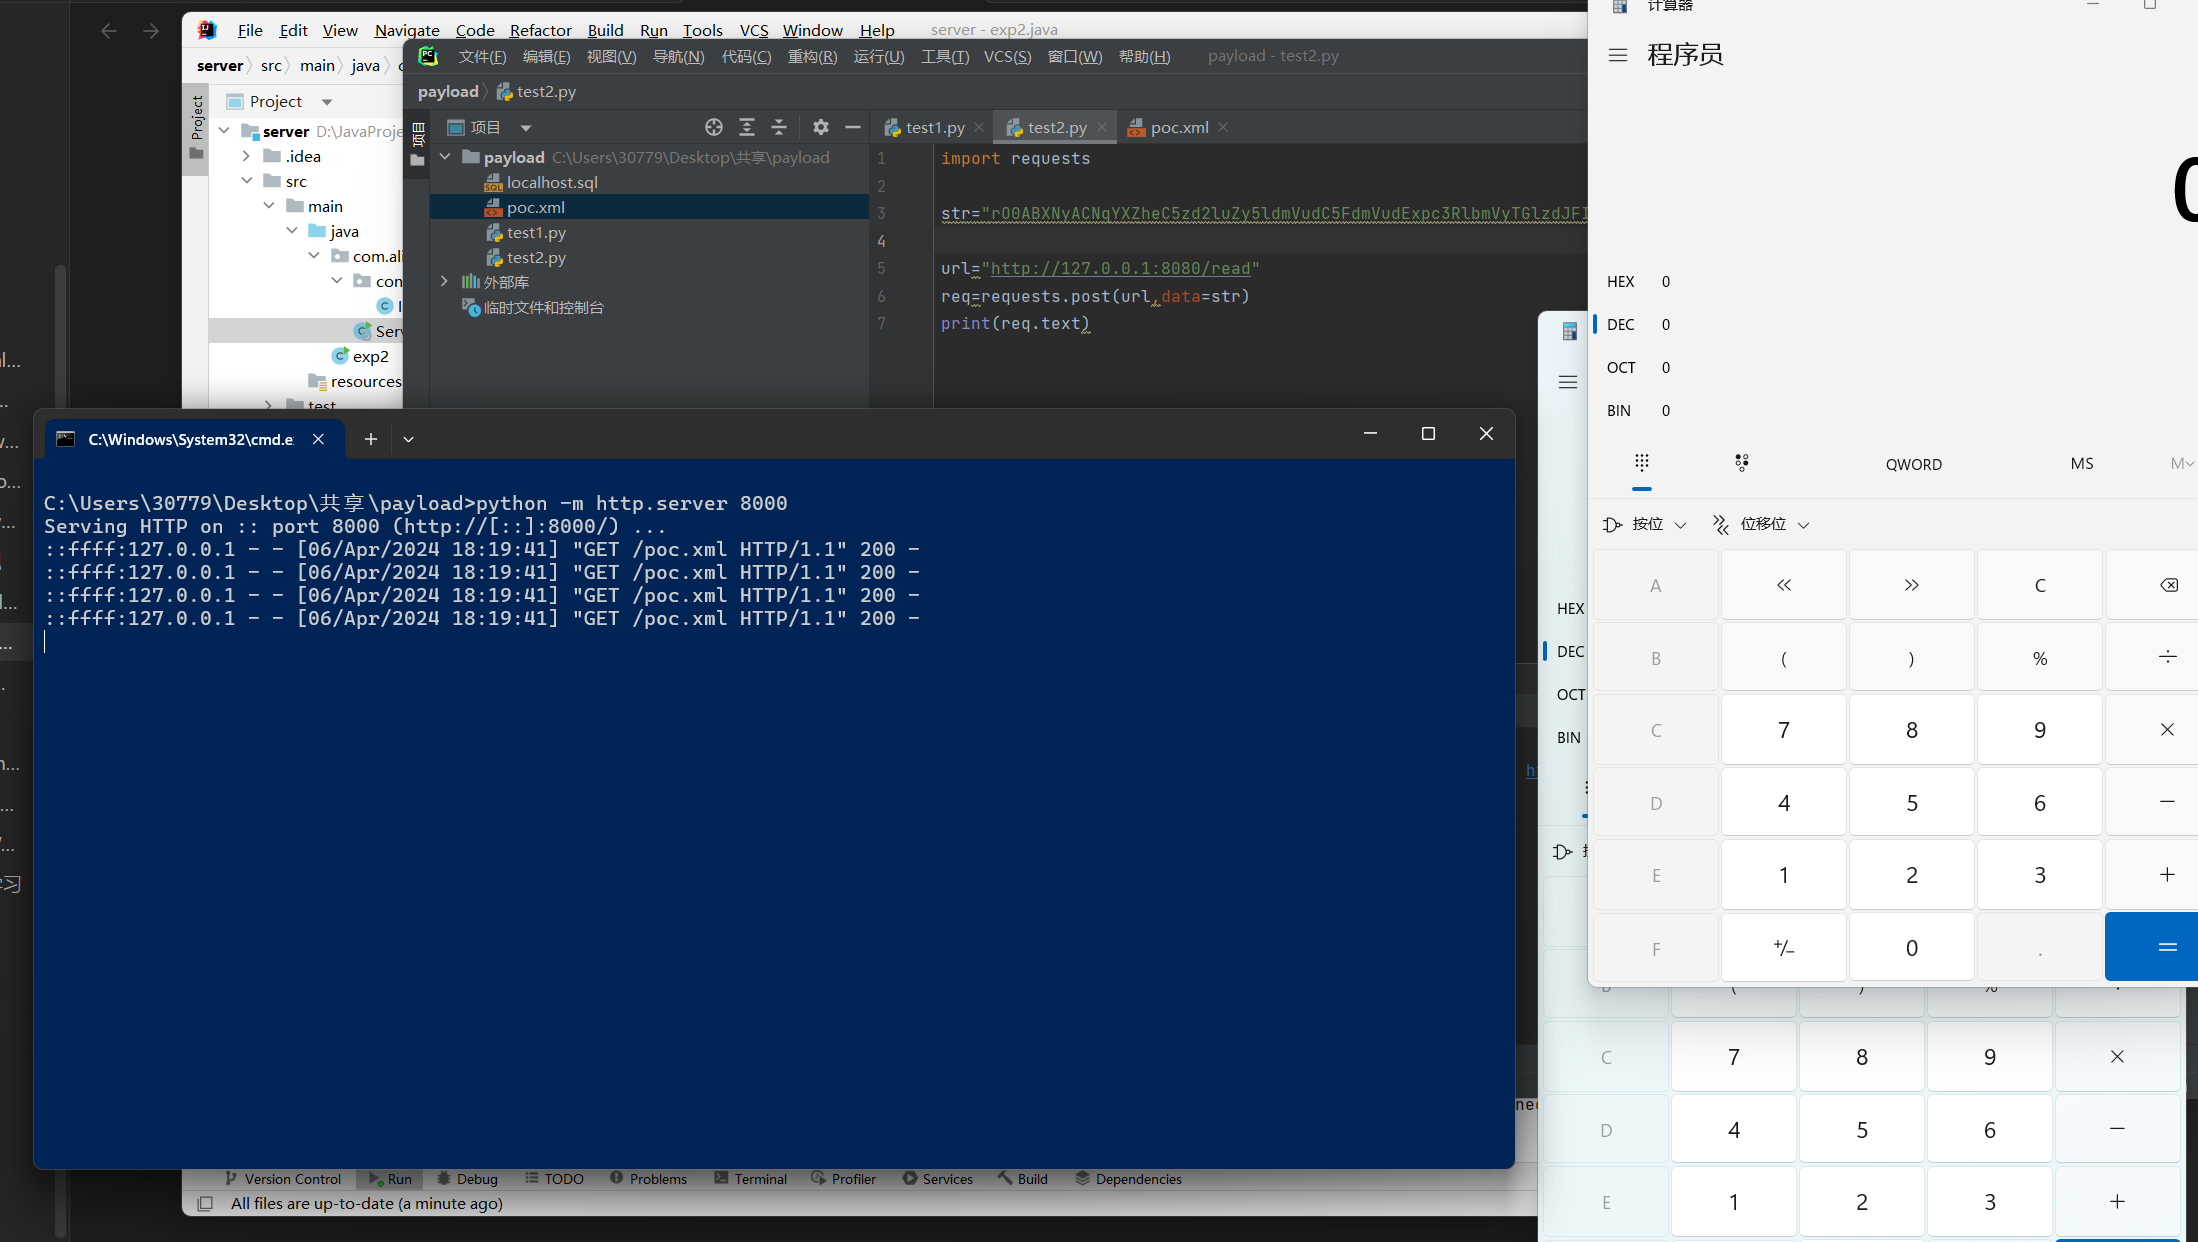Open the project panel gear settings in PyCharm
Image resolution: width=2198 pixels, height=1242 pixels.
click(x=821, y=127)
